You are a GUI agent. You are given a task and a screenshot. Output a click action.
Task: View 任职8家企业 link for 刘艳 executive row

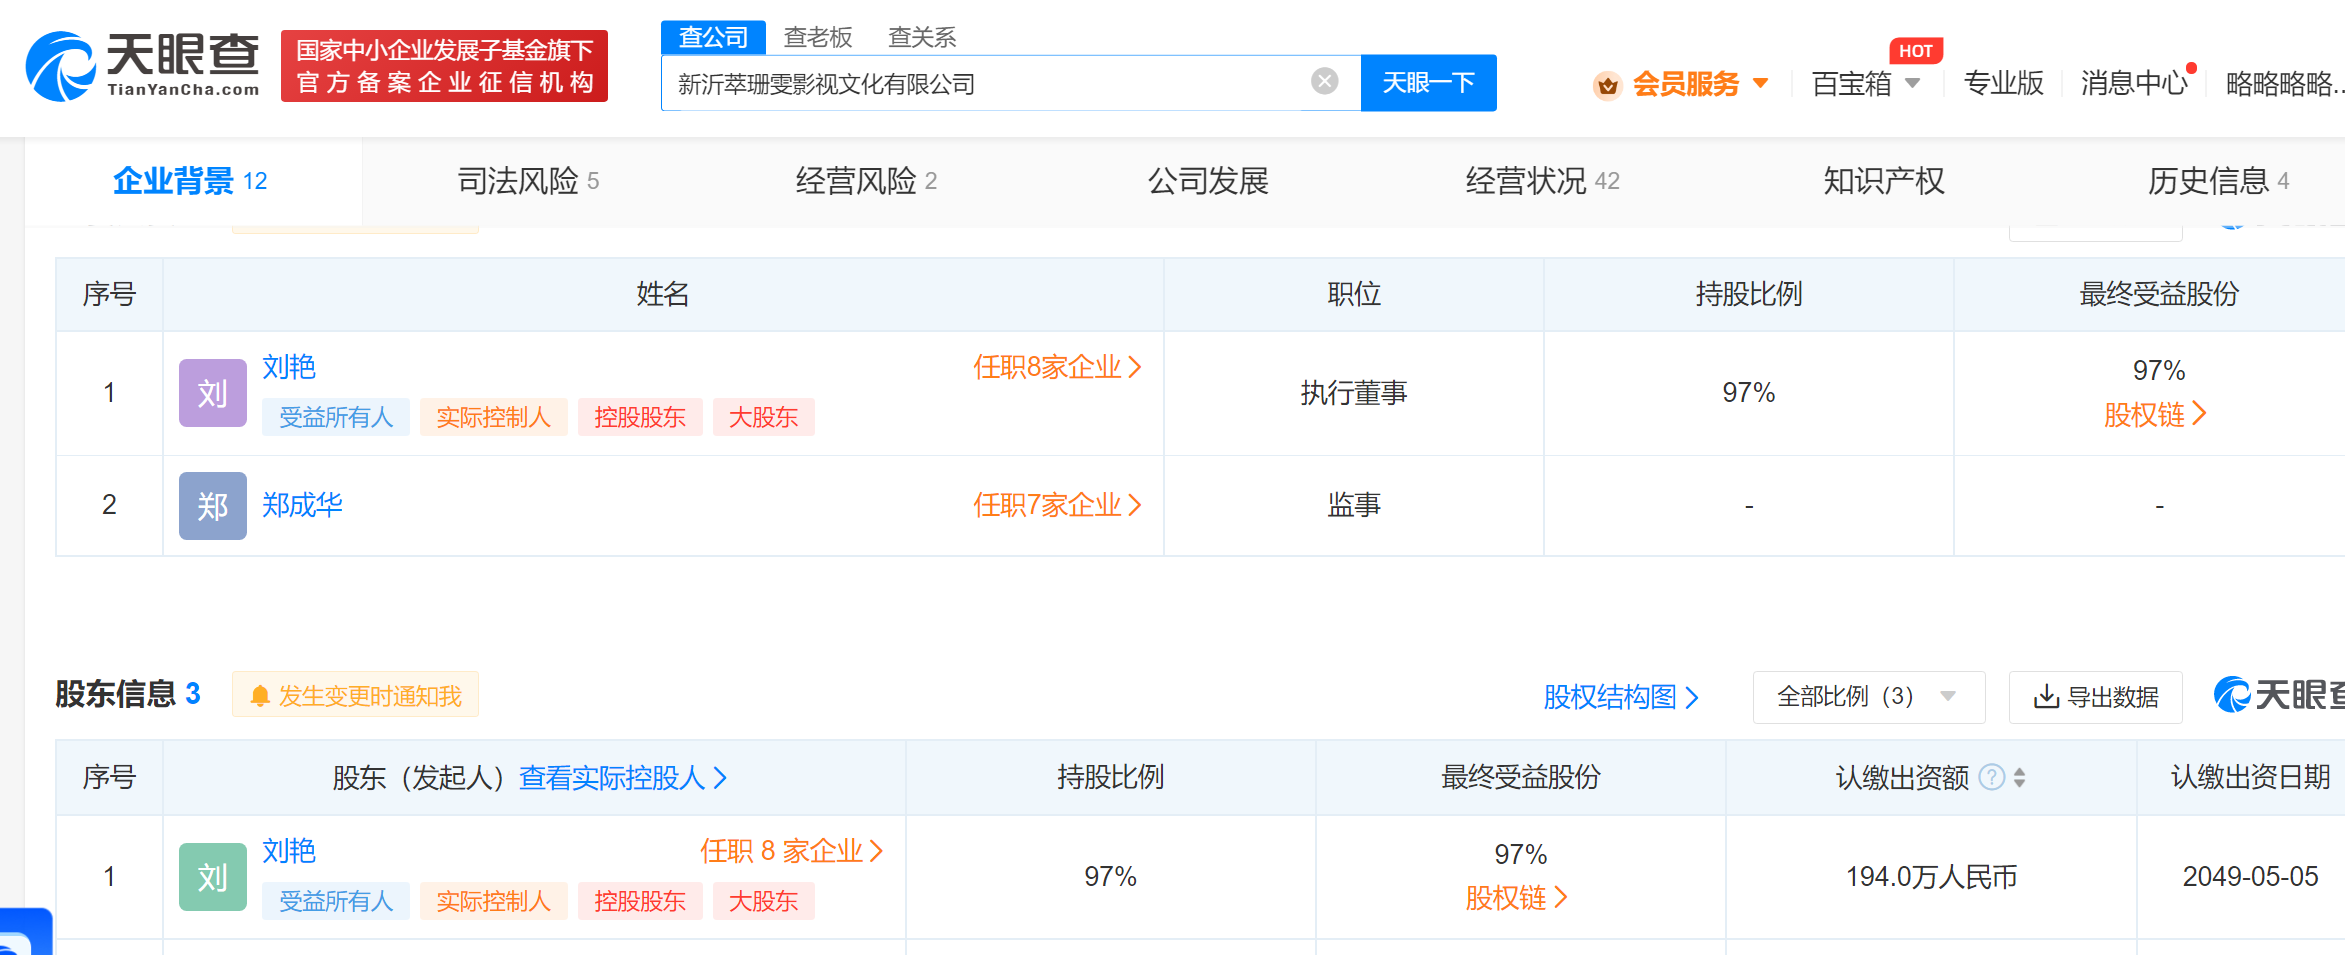point(1057,367)
